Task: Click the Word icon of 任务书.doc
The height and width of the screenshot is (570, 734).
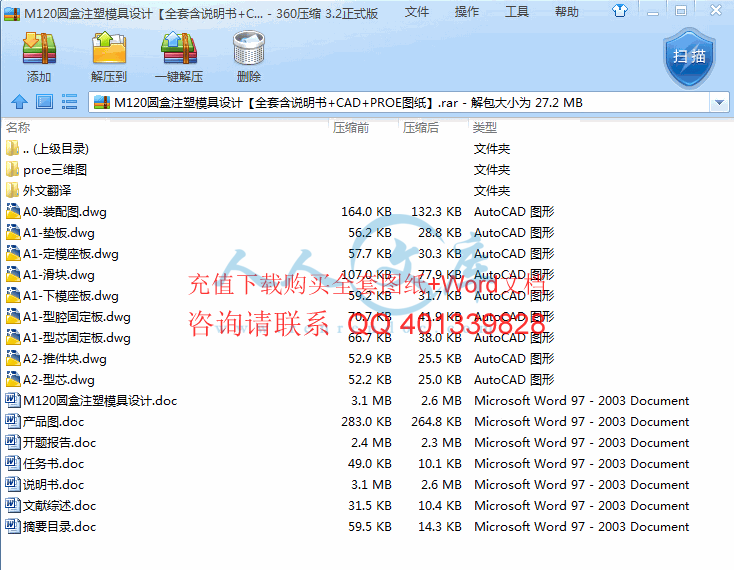Action: [13, 463]
